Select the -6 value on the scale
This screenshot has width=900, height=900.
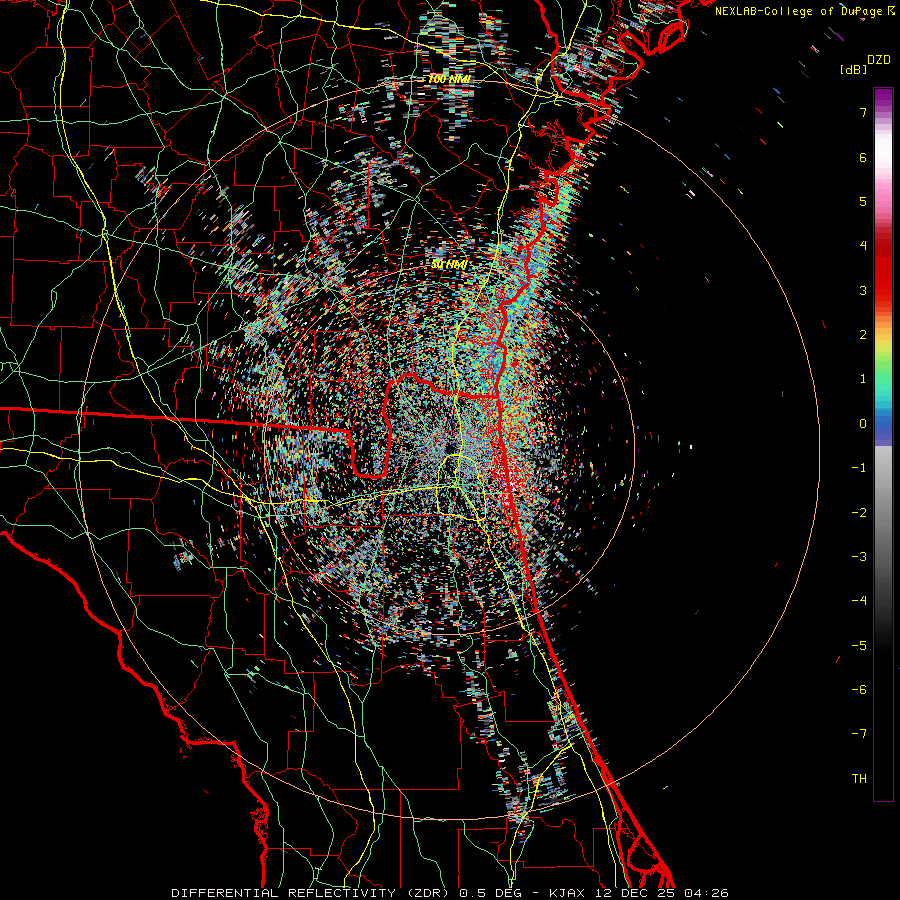click(859, 690)
